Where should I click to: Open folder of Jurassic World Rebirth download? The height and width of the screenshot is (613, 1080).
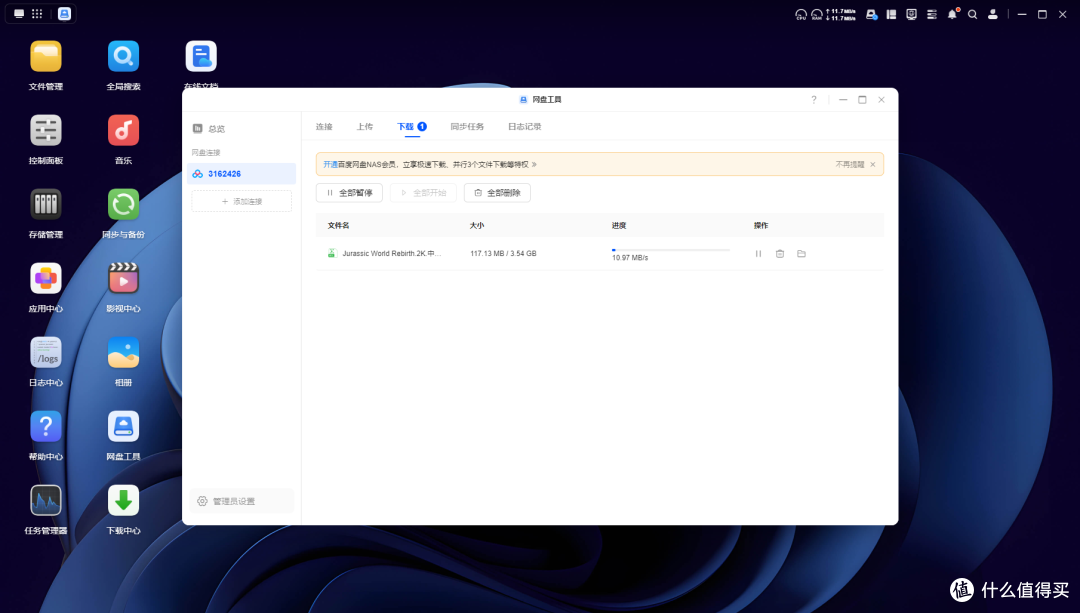(801, 253)
